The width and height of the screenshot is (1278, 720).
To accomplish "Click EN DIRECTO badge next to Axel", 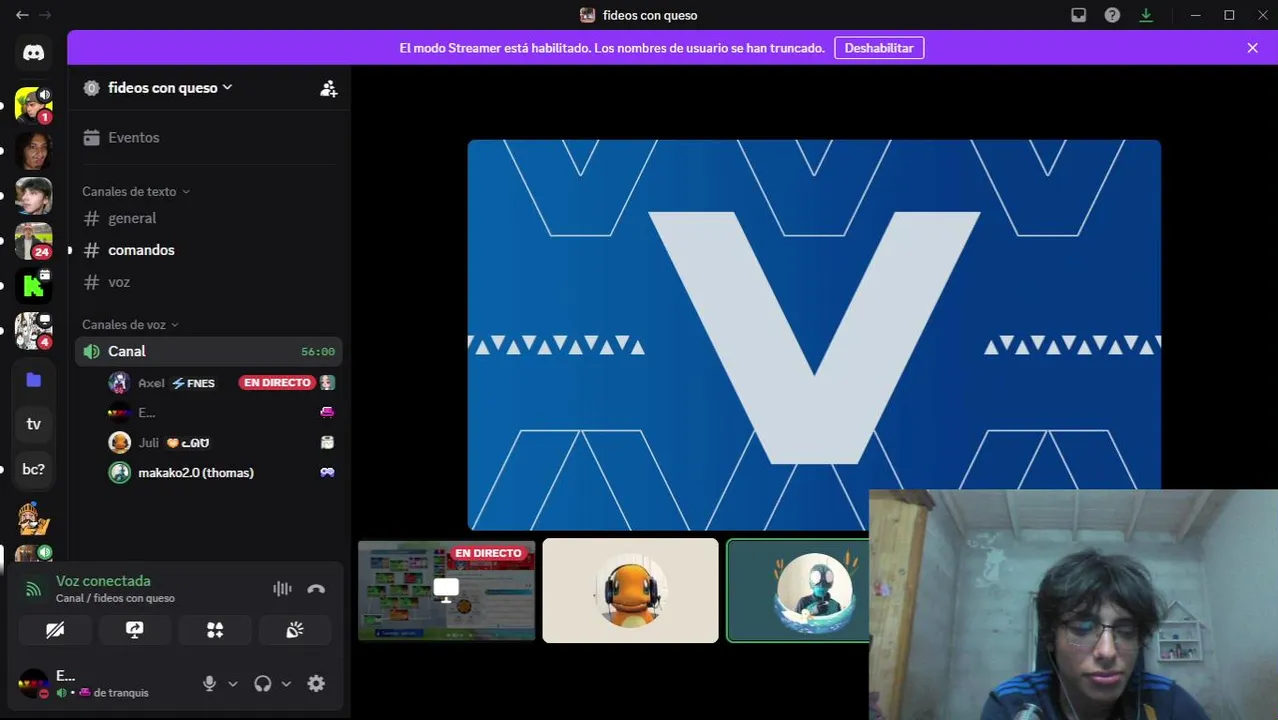I will point(277,382).
